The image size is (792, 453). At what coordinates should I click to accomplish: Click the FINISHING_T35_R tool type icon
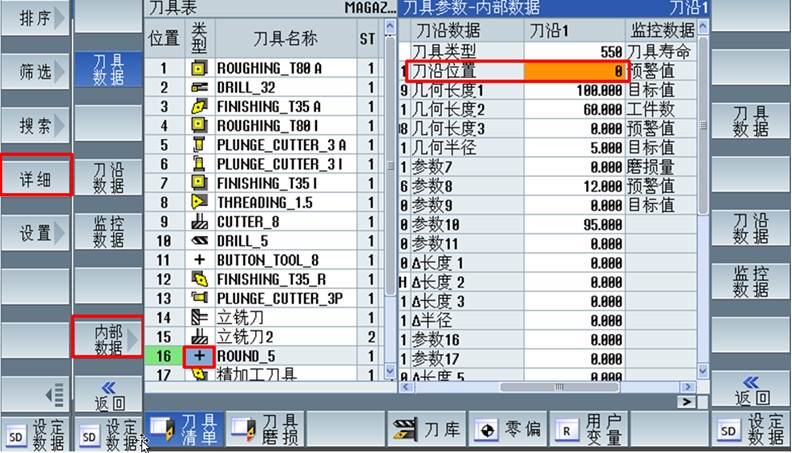(200, 279)
